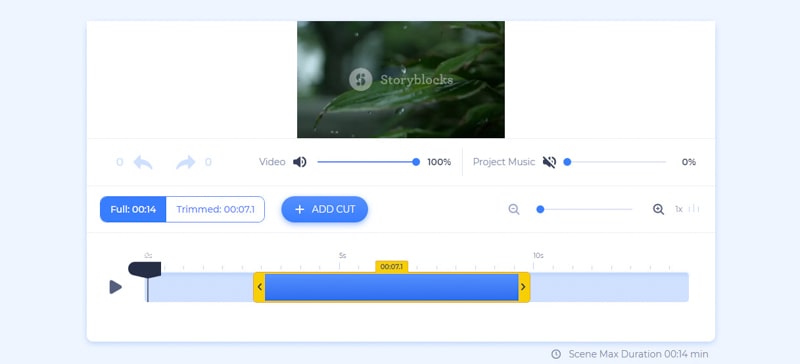Viewport: 800px width, 364px height.
Task: Click the left trim handle chevron
Action: (x=259, y=287)
